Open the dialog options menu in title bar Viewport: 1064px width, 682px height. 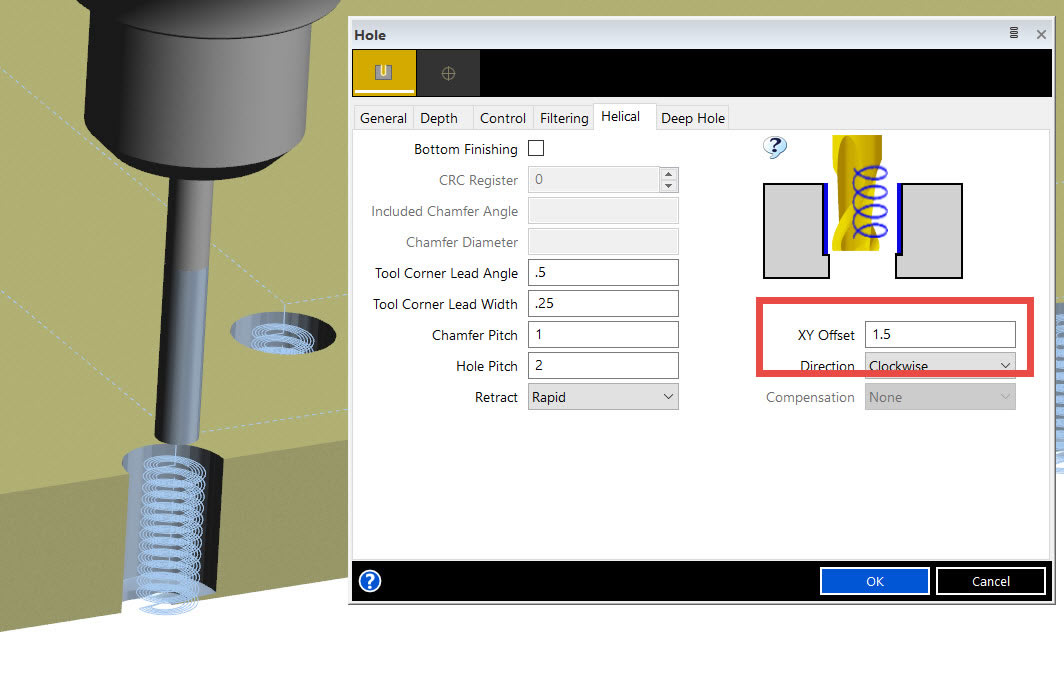pos(1014,34)
